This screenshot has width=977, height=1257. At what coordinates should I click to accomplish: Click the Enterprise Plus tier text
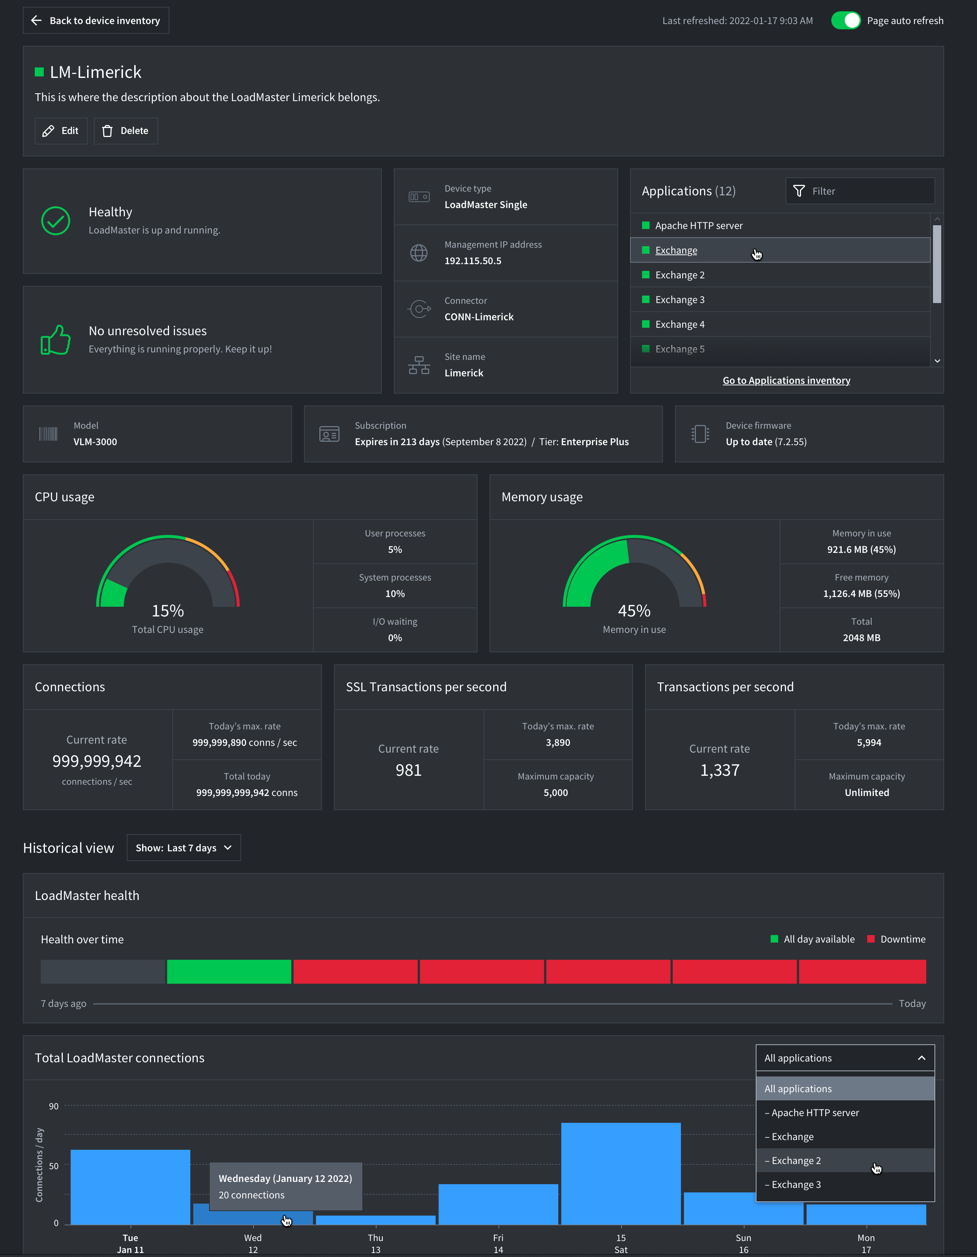[x=595, y=442]
